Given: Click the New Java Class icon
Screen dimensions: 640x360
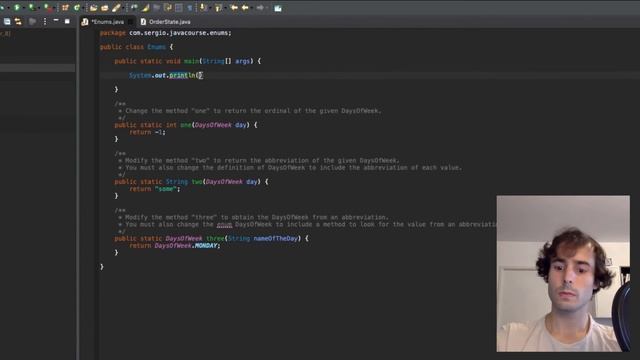Looking at the screenshot, I should (x=76, y=8).
